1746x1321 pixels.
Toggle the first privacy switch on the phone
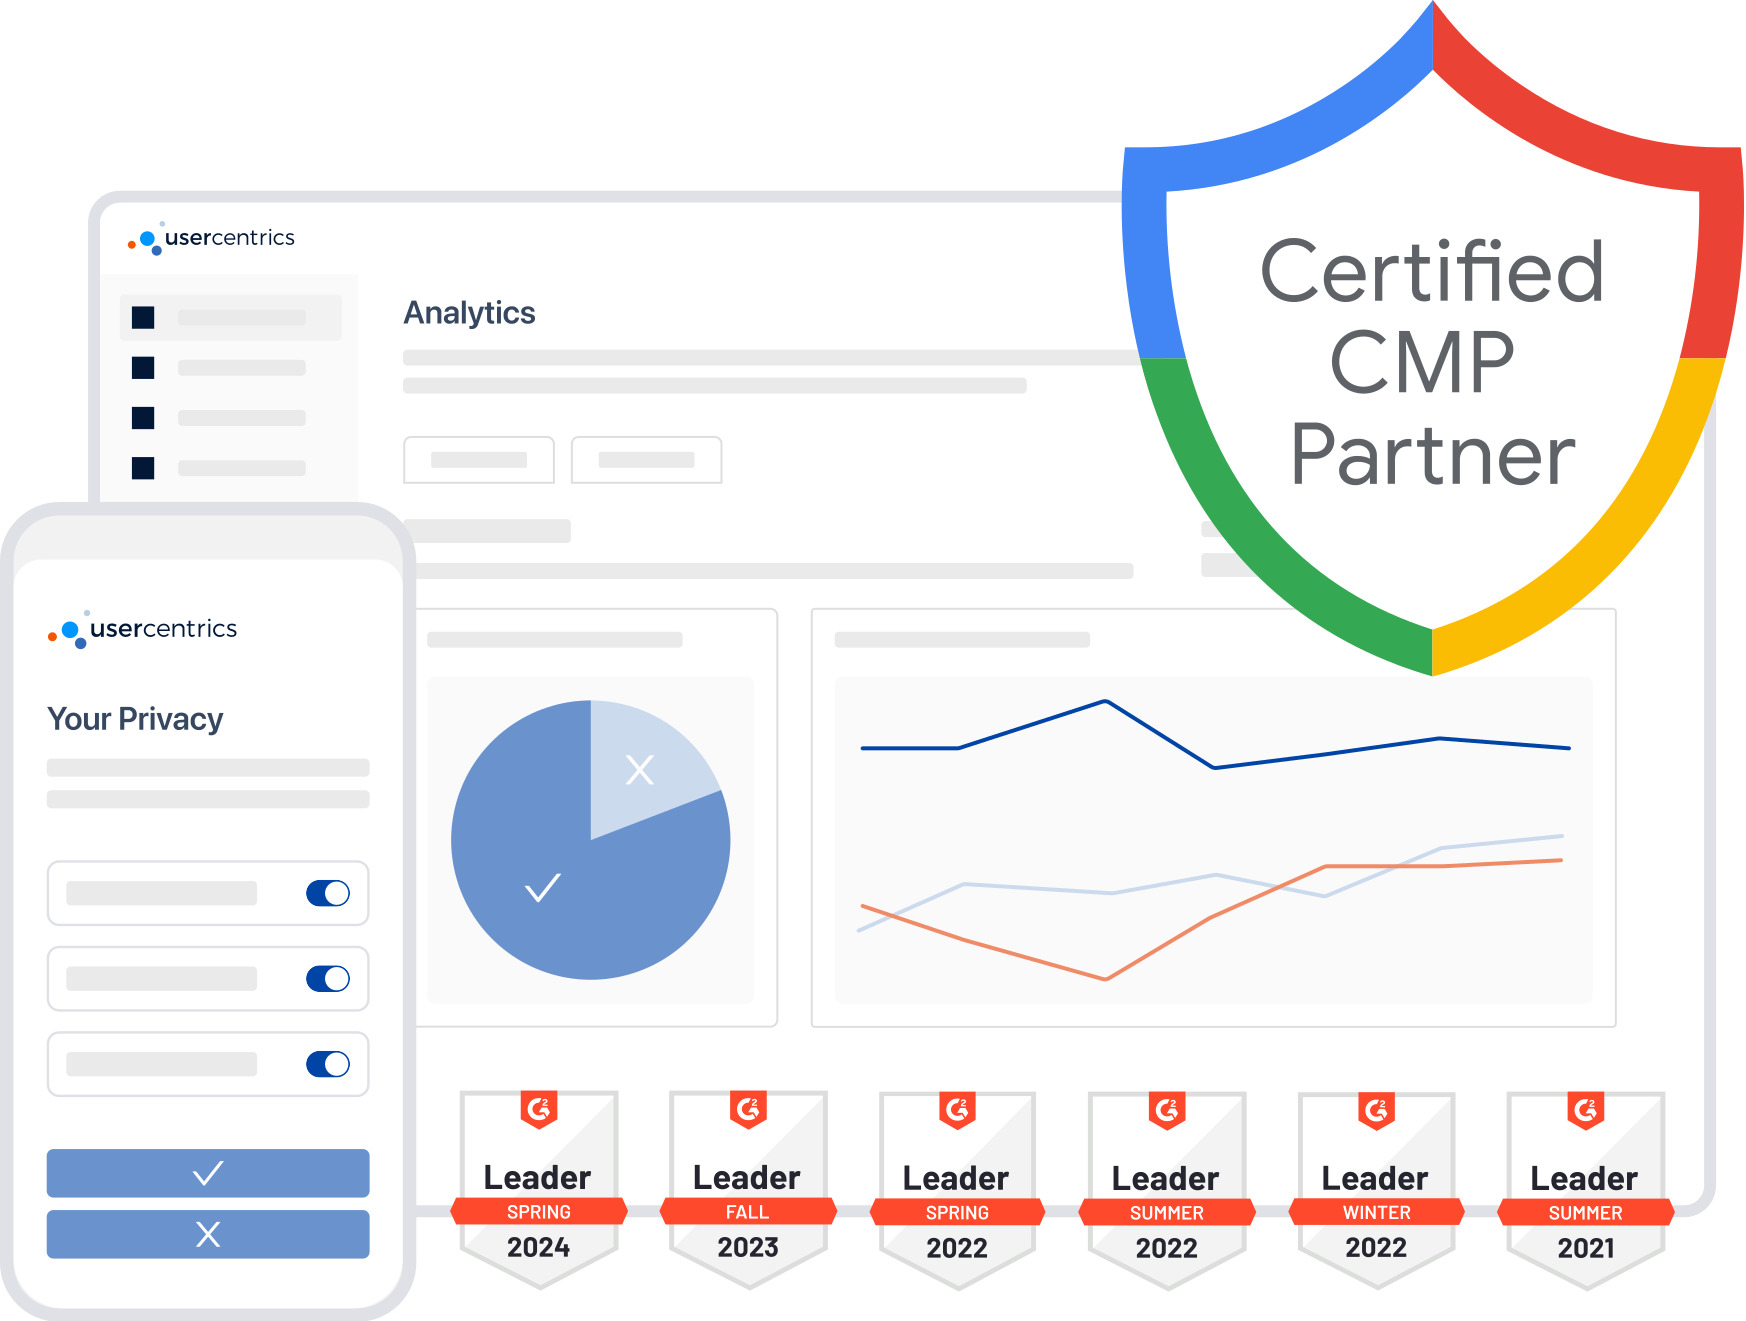328,893
